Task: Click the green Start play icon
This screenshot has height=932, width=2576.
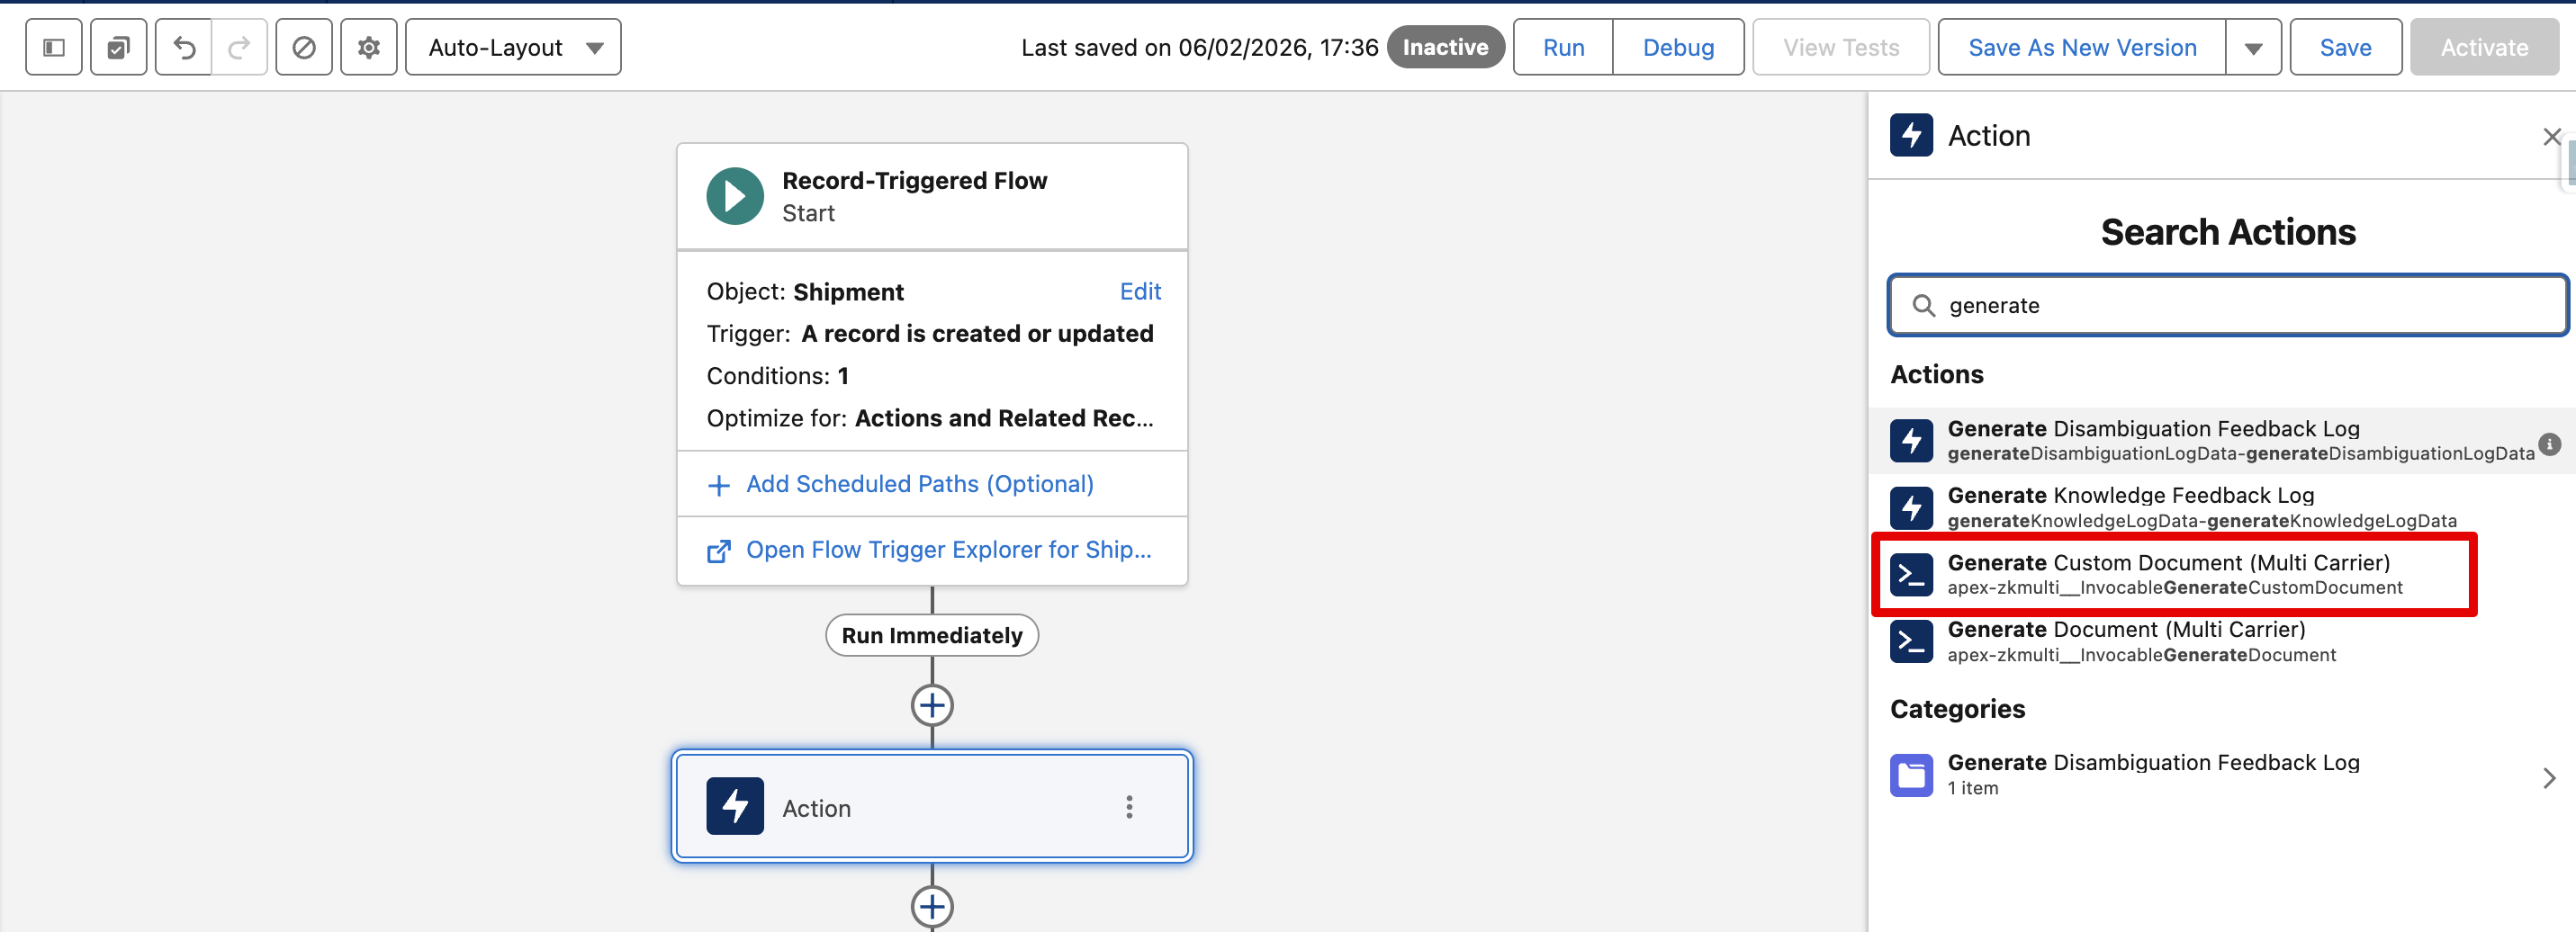Action: click(735, 196)
